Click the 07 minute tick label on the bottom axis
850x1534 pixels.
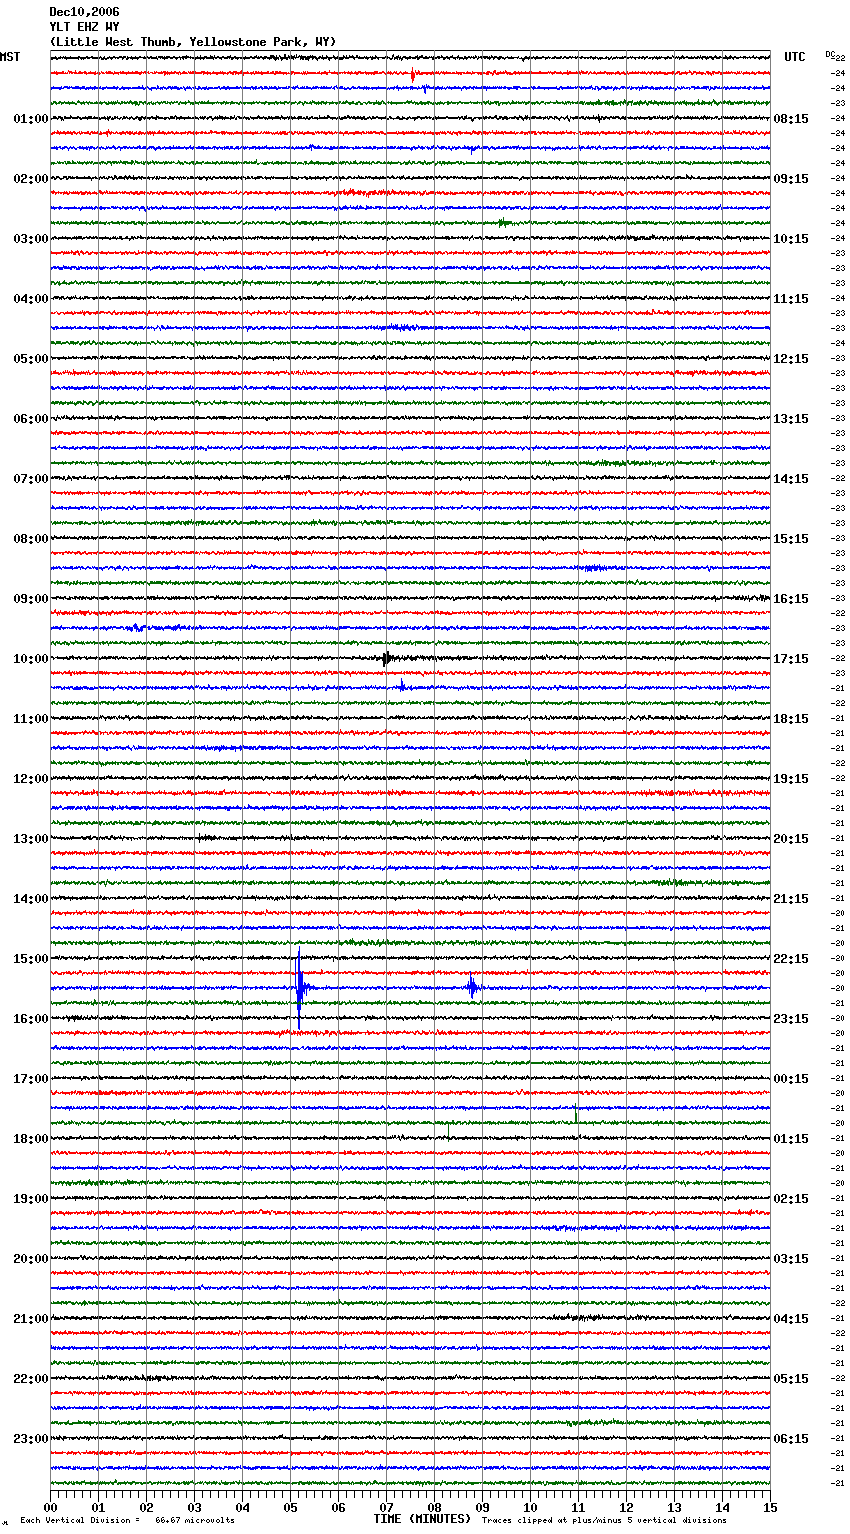pyautogui.click(x=386, y=1507)
